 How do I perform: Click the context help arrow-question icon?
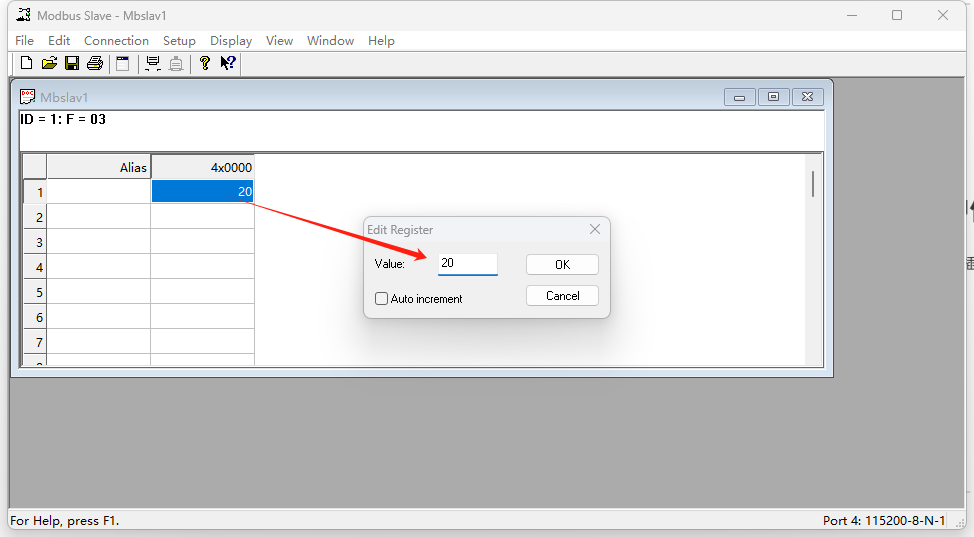pyautogui.click(x=228, y=63)
